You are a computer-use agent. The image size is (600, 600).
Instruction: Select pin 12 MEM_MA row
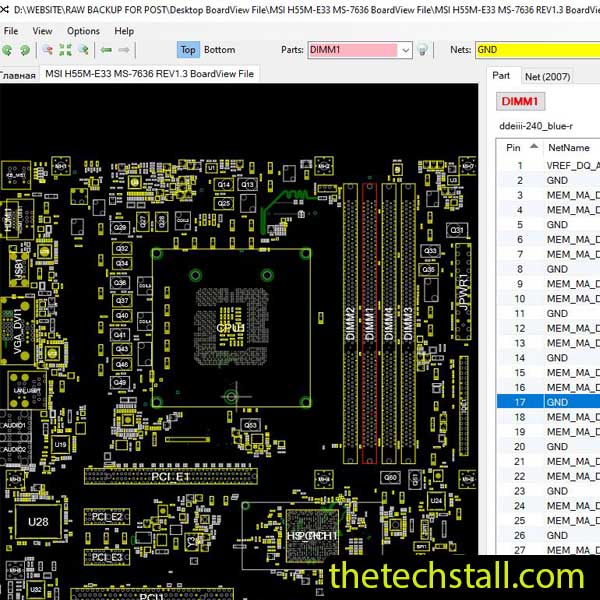pyautogui.click(x=548, y=328)
